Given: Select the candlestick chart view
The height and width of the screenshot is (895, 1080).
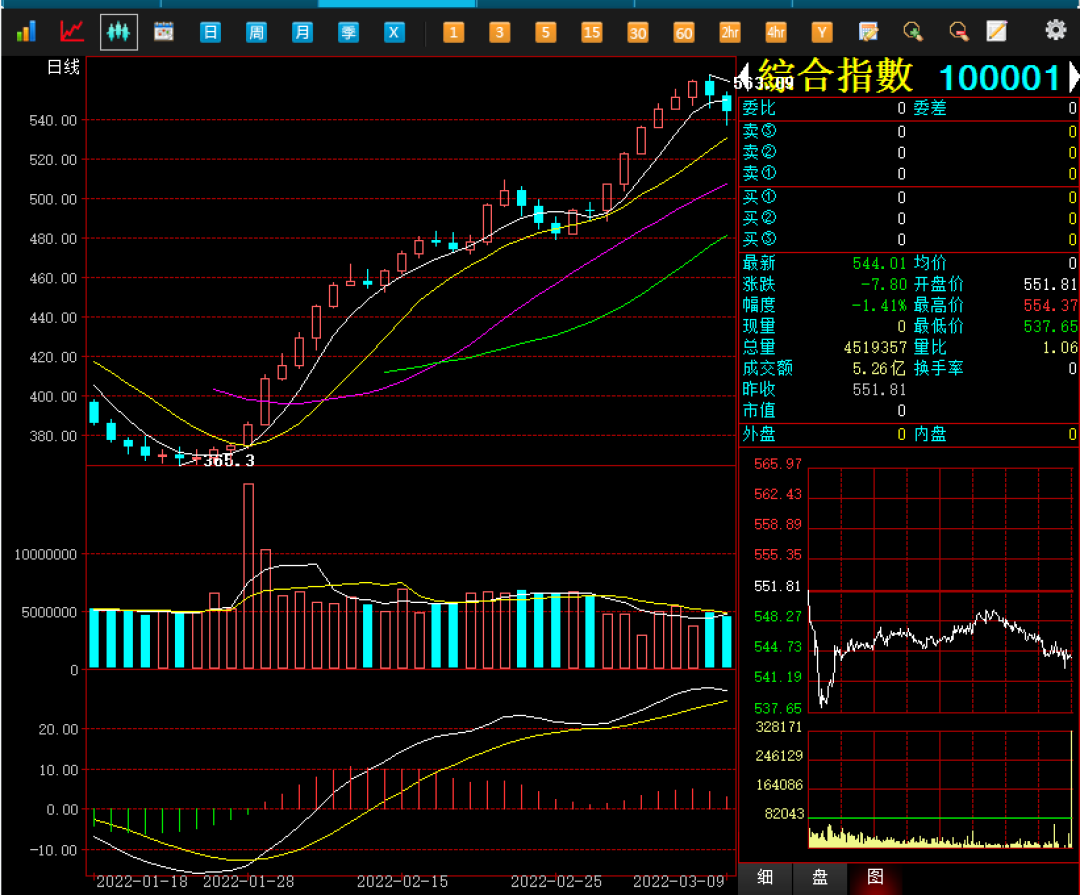Looking at the screenshot, I should (x=118, y=32).
